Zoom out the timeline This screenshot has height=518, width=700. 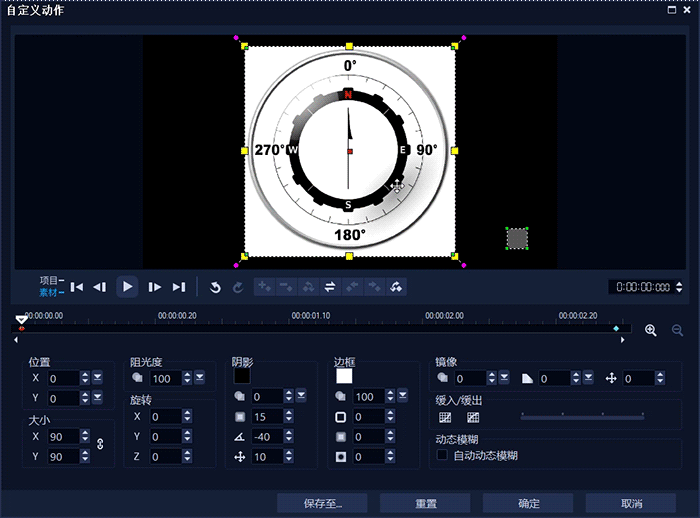point(677,330)
